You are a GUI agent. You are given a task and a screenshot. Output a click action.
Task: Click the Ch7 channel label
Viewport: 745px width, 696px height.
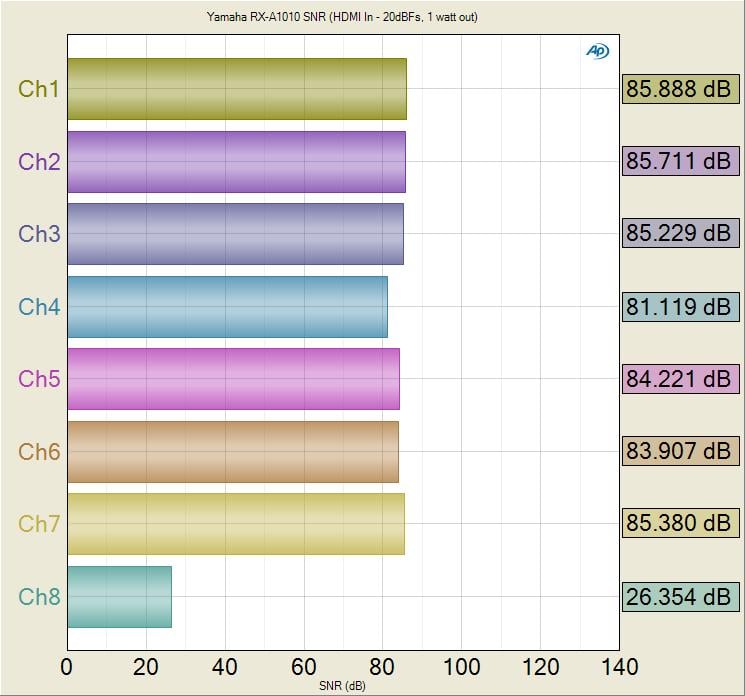pyautogui.click(x=39, y=524)
